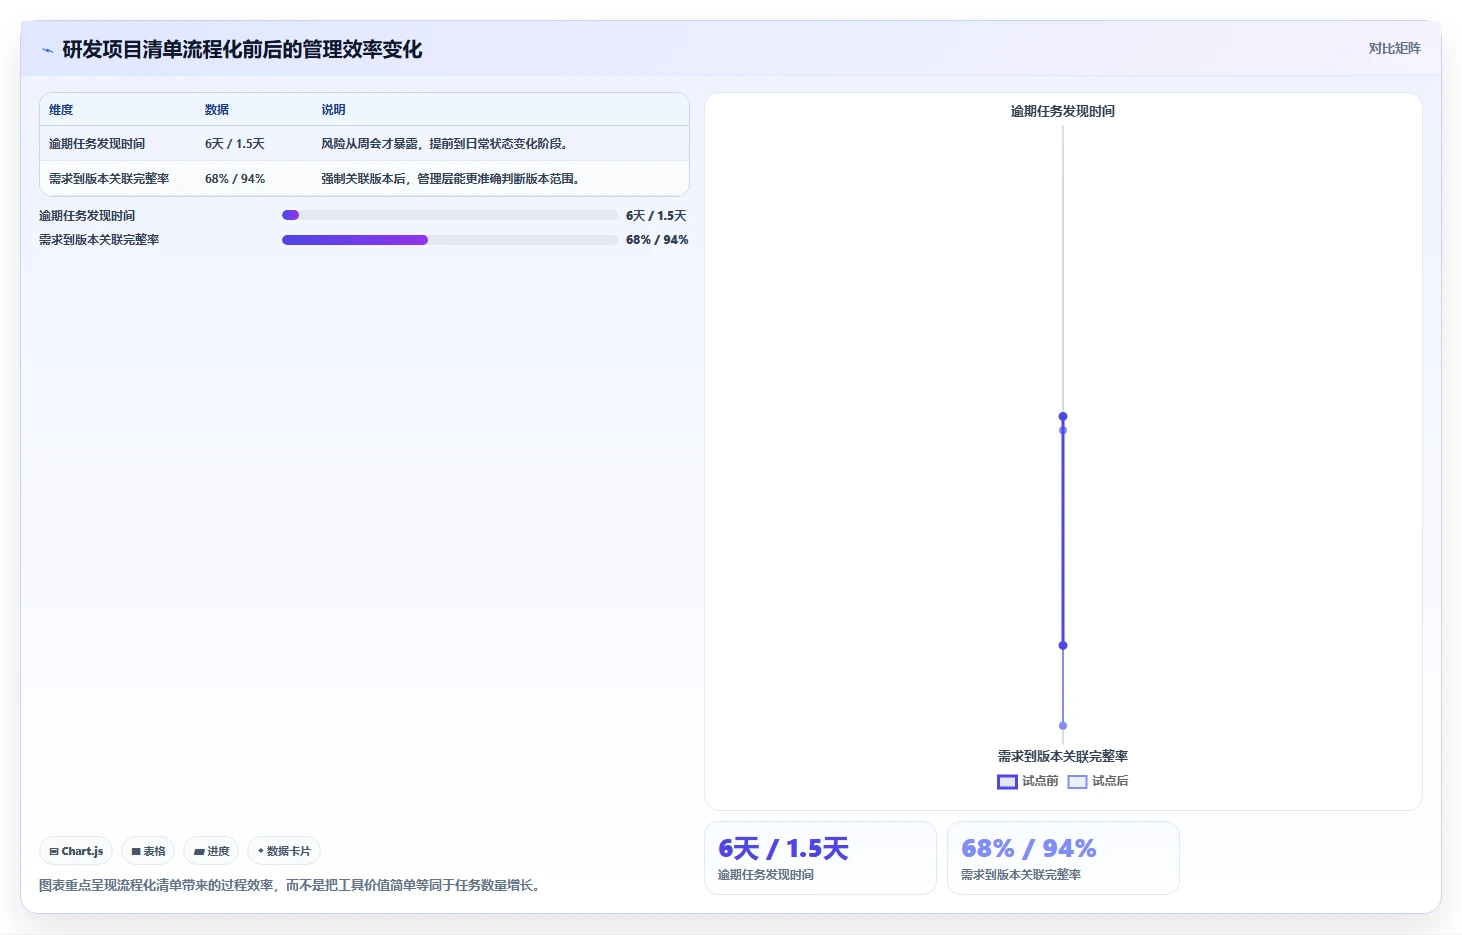Select the 维度 column header
Screen dimensions: 1462x935
pos(61,110)
